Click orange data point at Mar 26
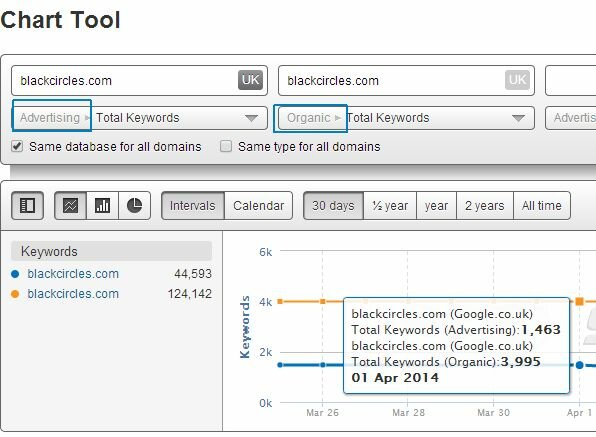 coord(322,301)
